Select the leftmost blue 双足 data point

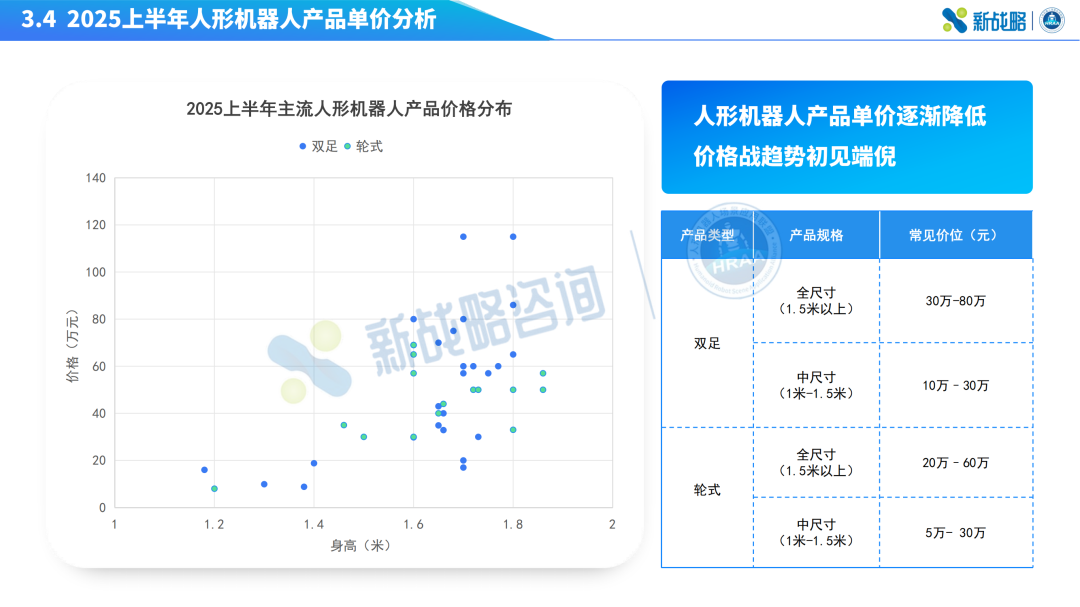(204, 470)
